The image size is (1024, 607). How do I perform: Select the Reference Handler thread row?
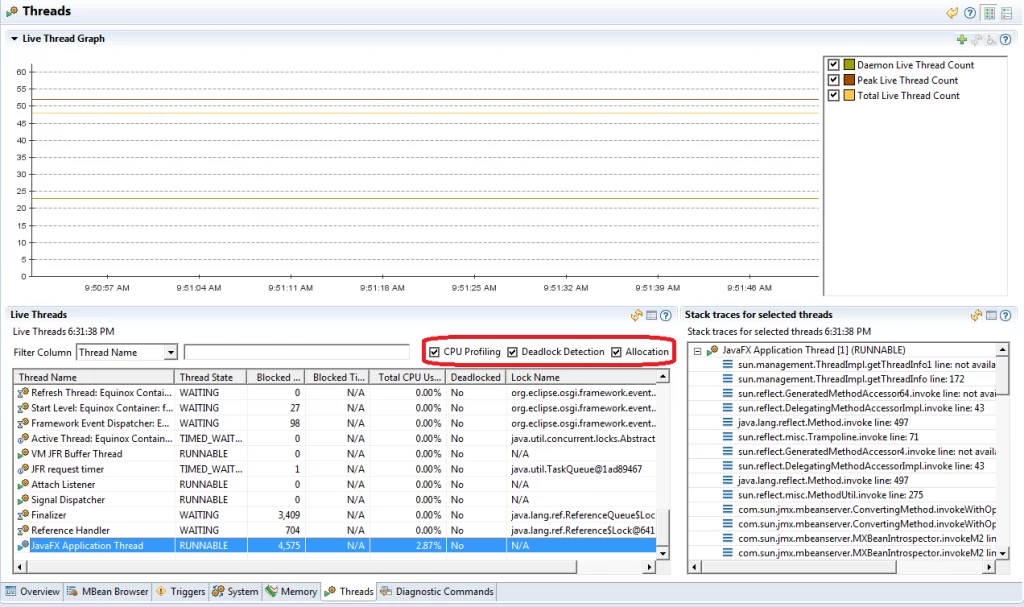pyautogui.click(x=334, y=531)
